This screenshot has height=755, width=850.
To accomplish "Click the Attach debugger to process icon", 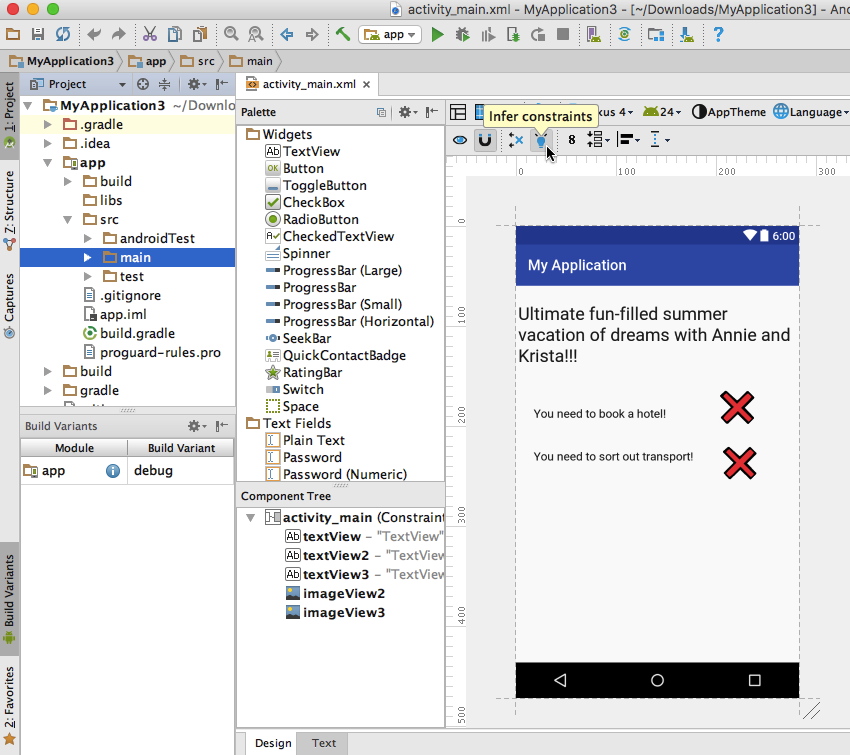I will 512,35.
